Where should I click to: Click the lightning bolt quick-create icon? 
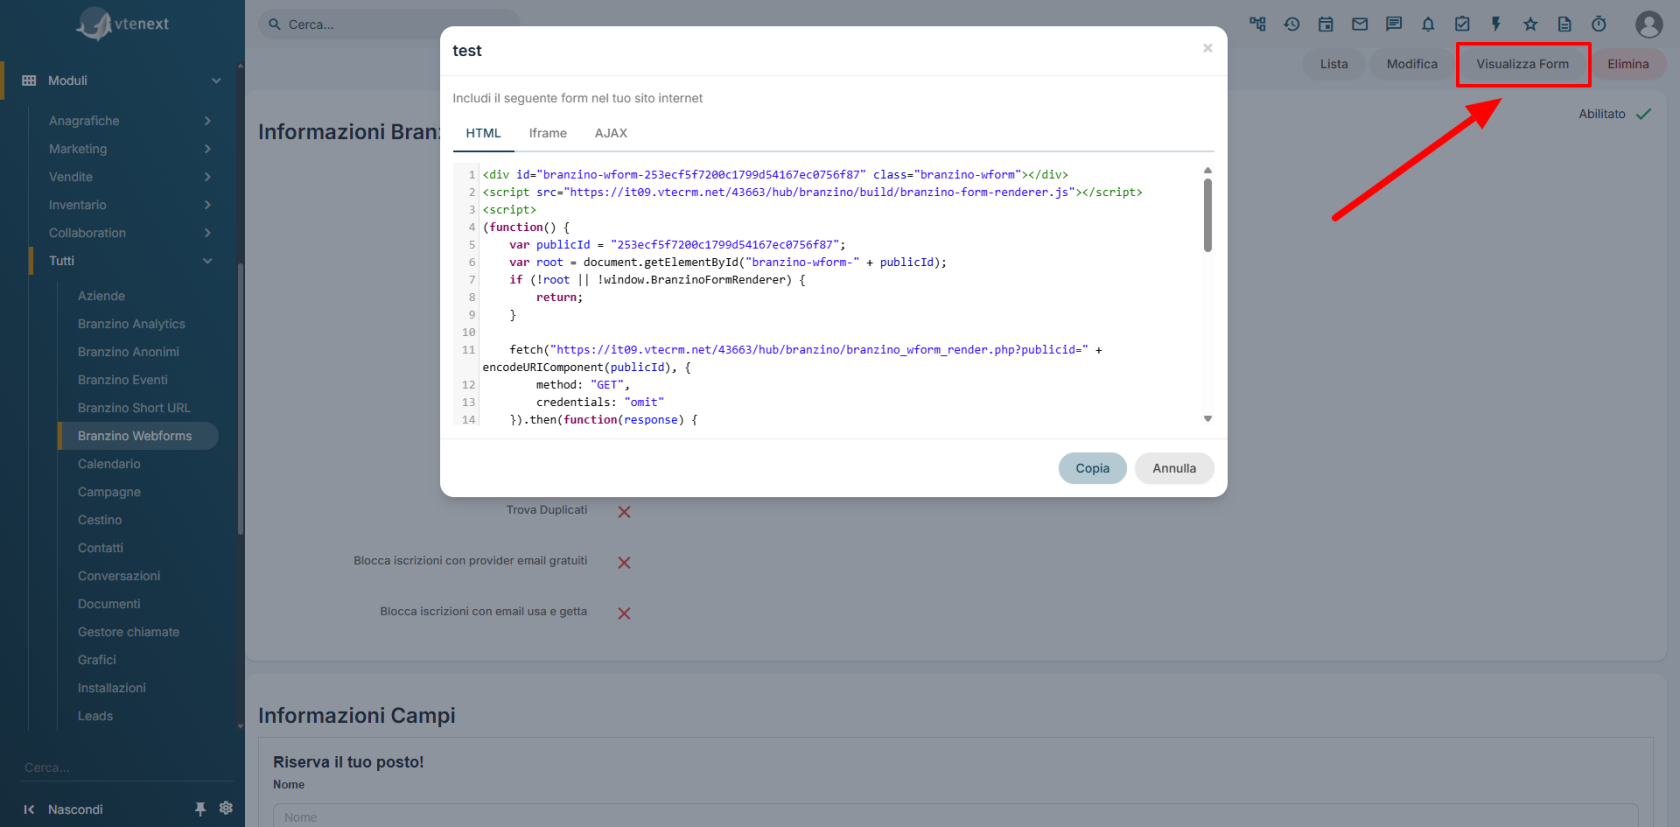click(x=1496, y=24)
